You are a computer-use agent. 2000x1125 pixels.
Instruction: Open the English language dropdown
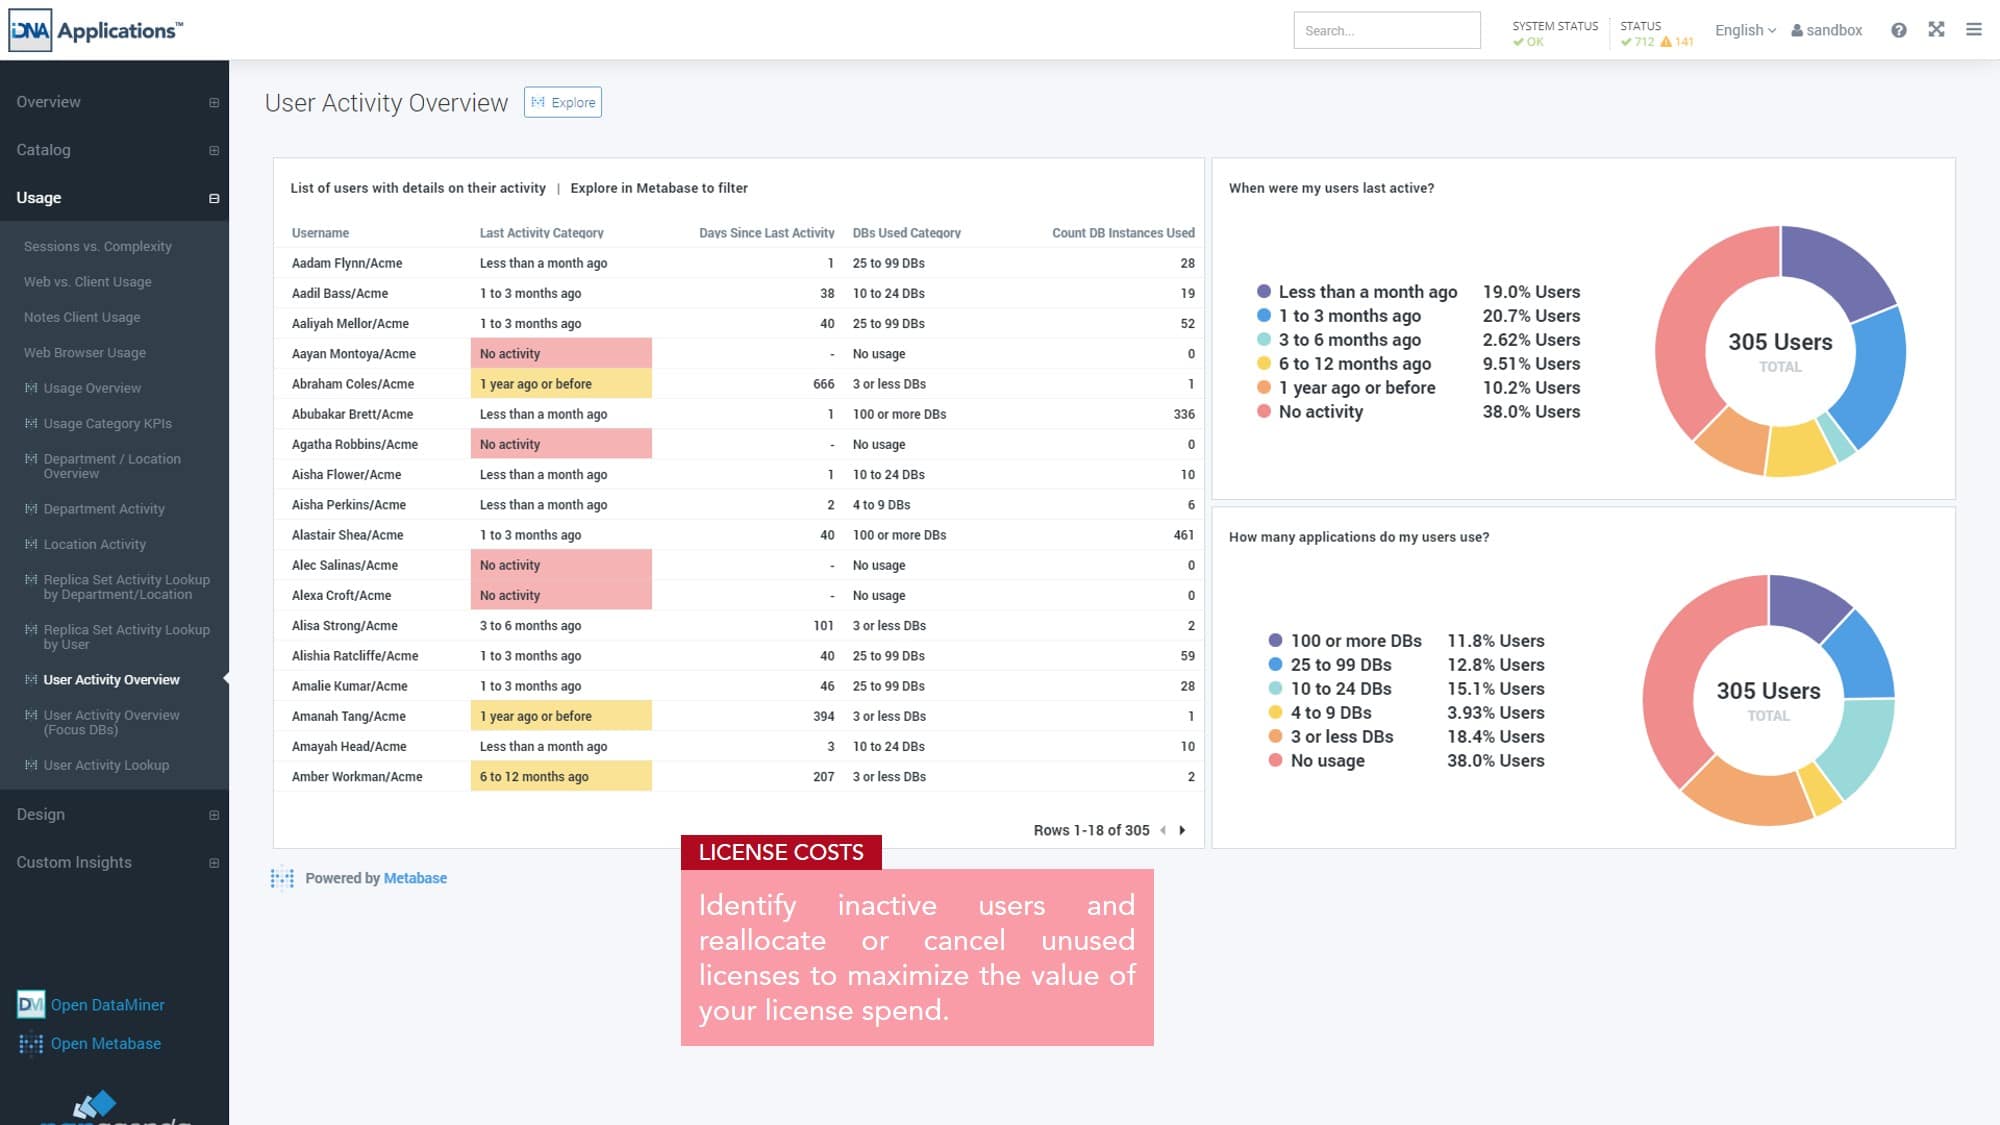point(1745,30)
